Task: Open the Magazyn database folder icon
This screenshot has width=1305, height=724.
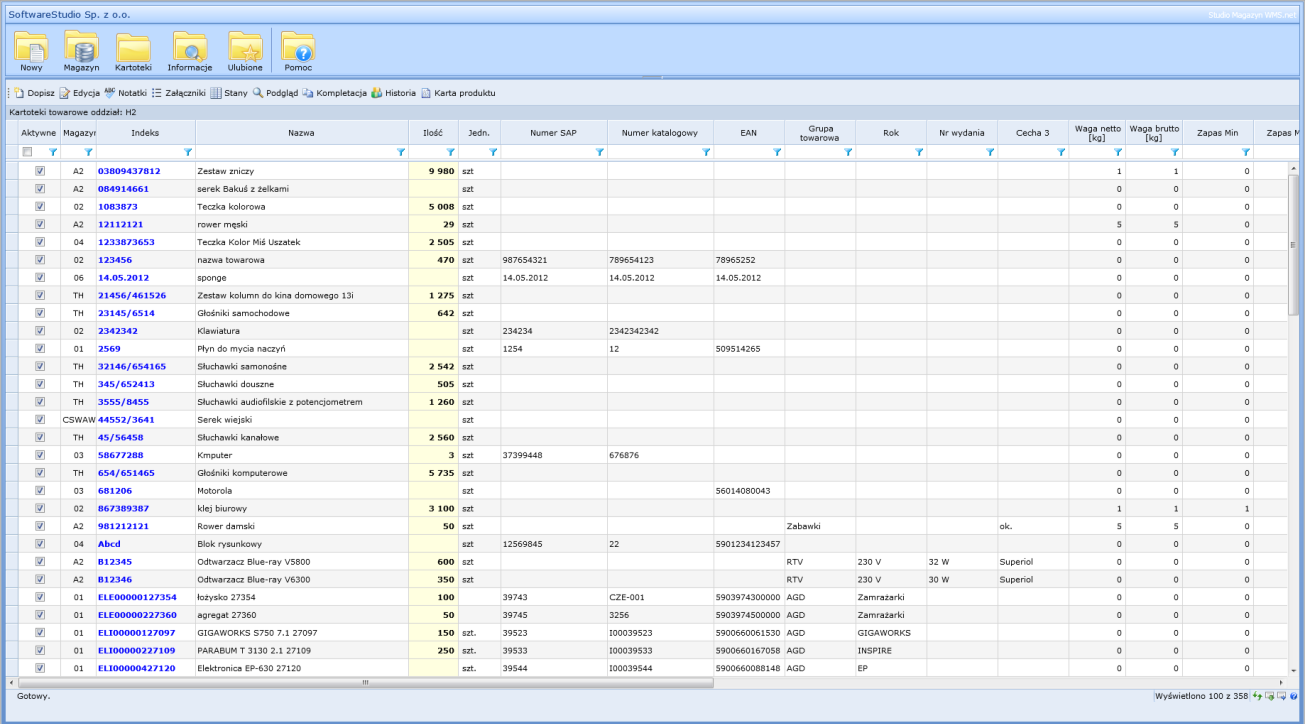Action: pyautogui.click(x=81, y=51)
